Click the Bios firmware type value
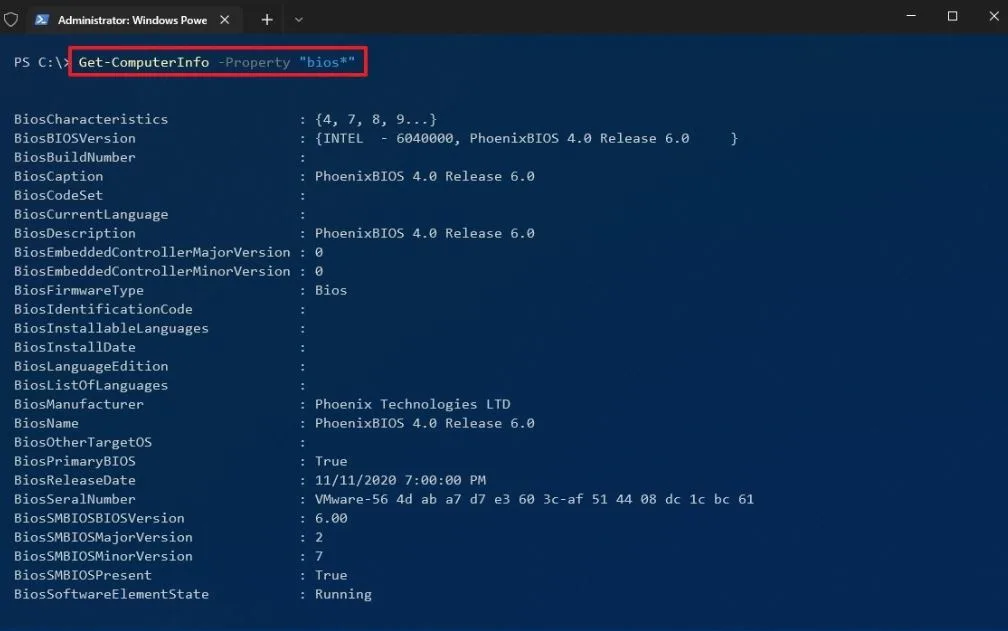 (x=330, y=290)
